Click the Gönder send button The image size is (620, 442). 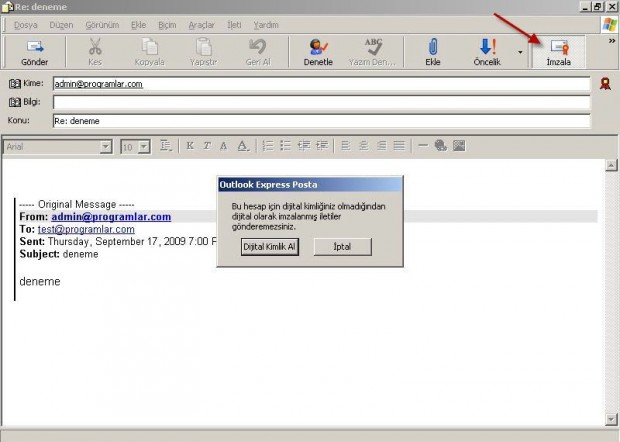click(x=34, y=52)
